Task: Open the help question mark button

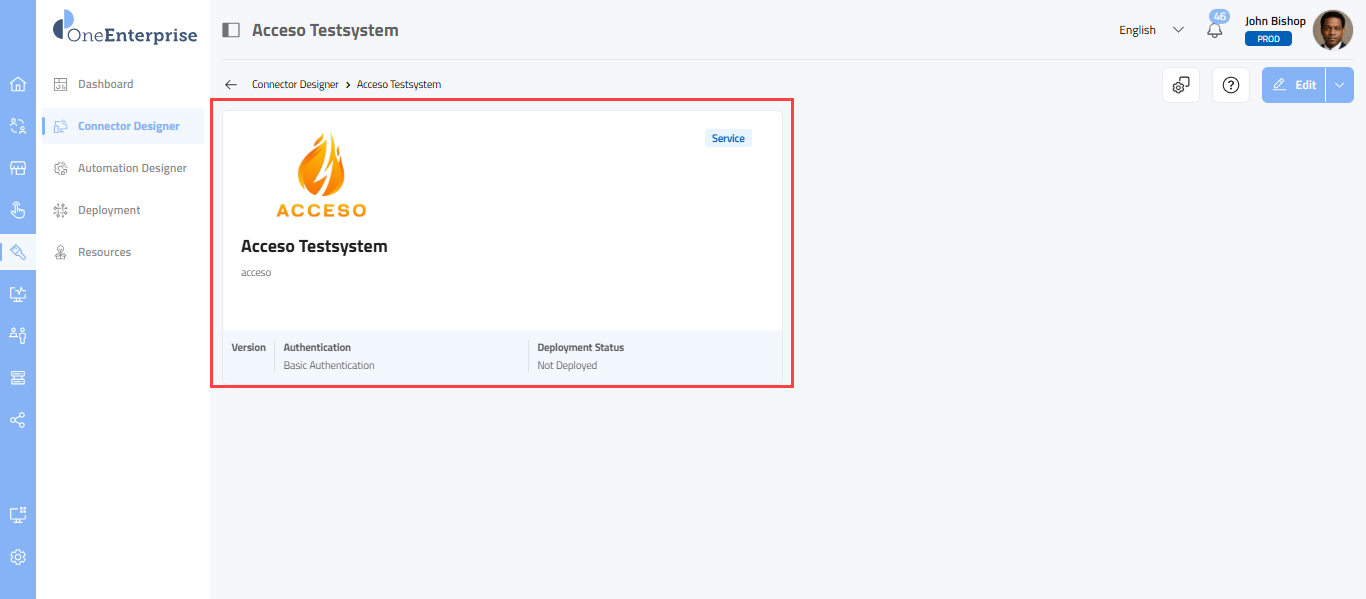Action: pyautogui.click(x=1231, y=85)
